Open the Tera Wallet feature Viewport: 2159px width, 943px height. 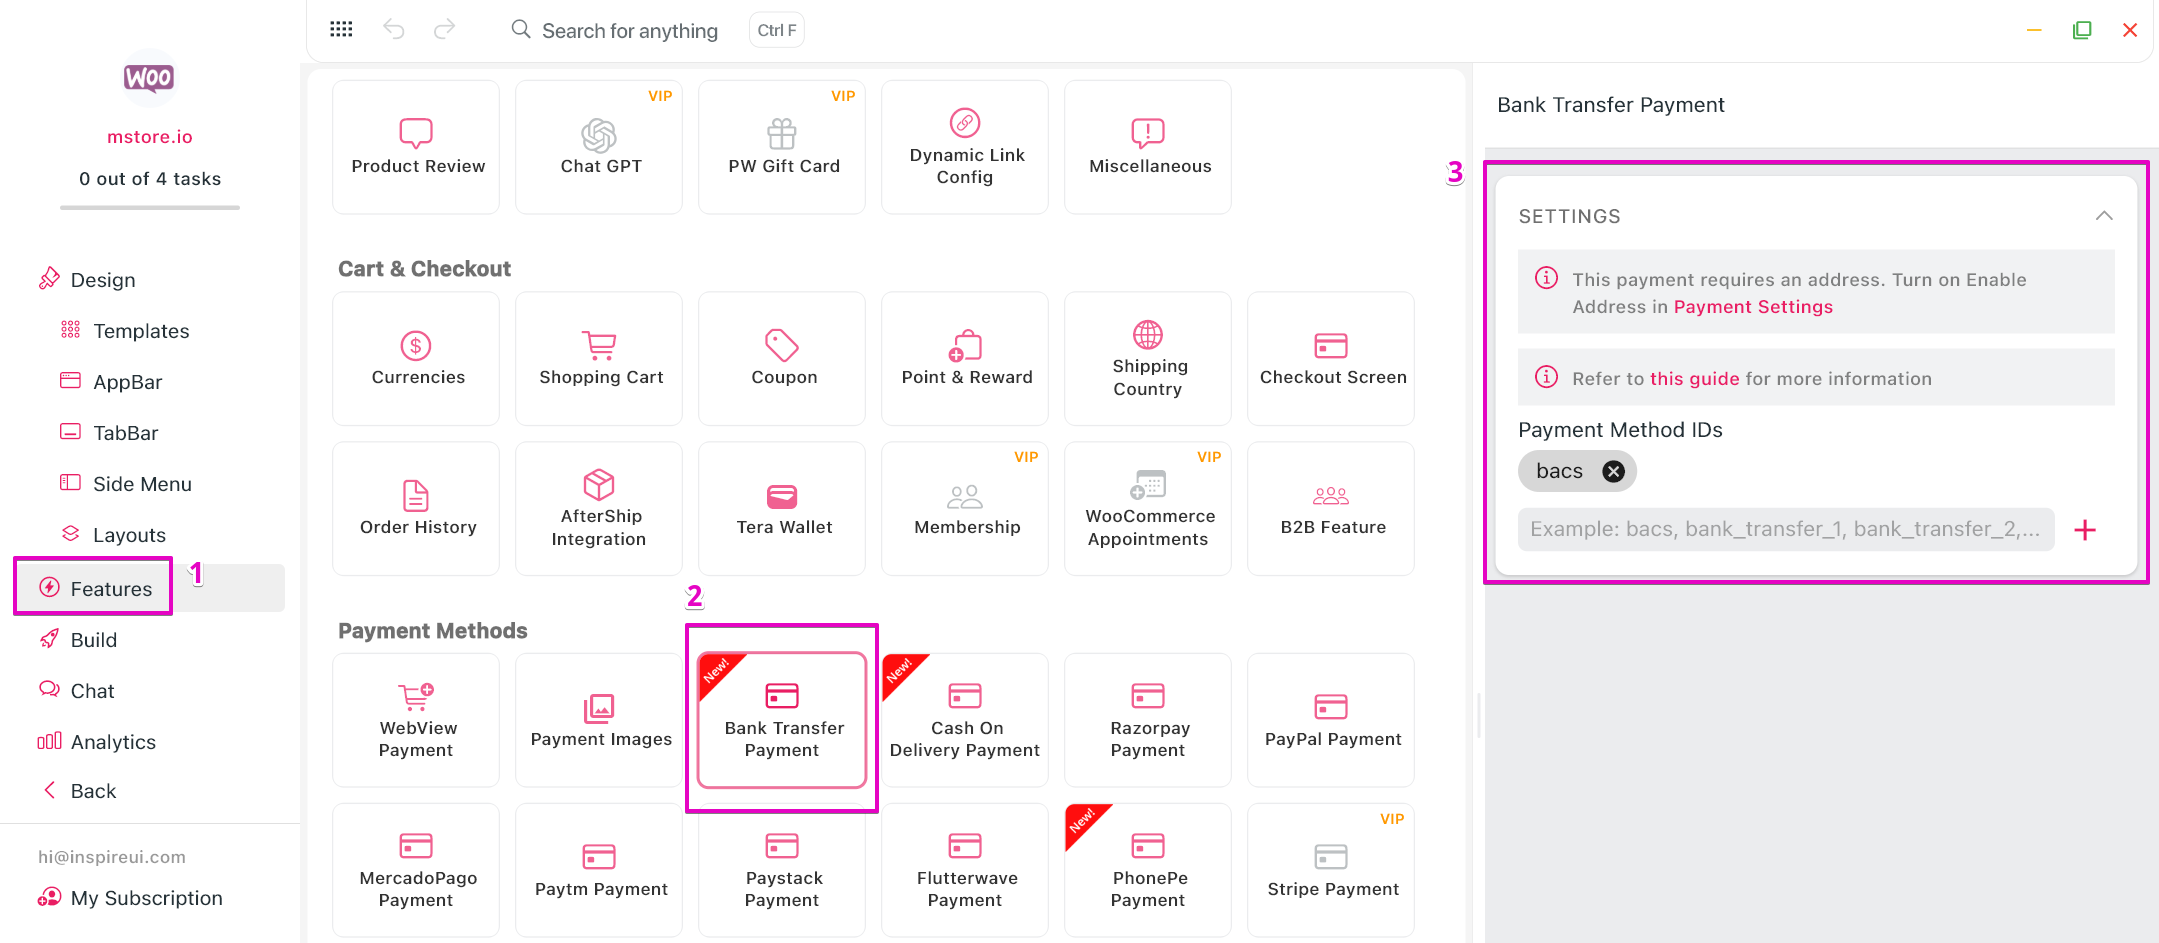782,509
